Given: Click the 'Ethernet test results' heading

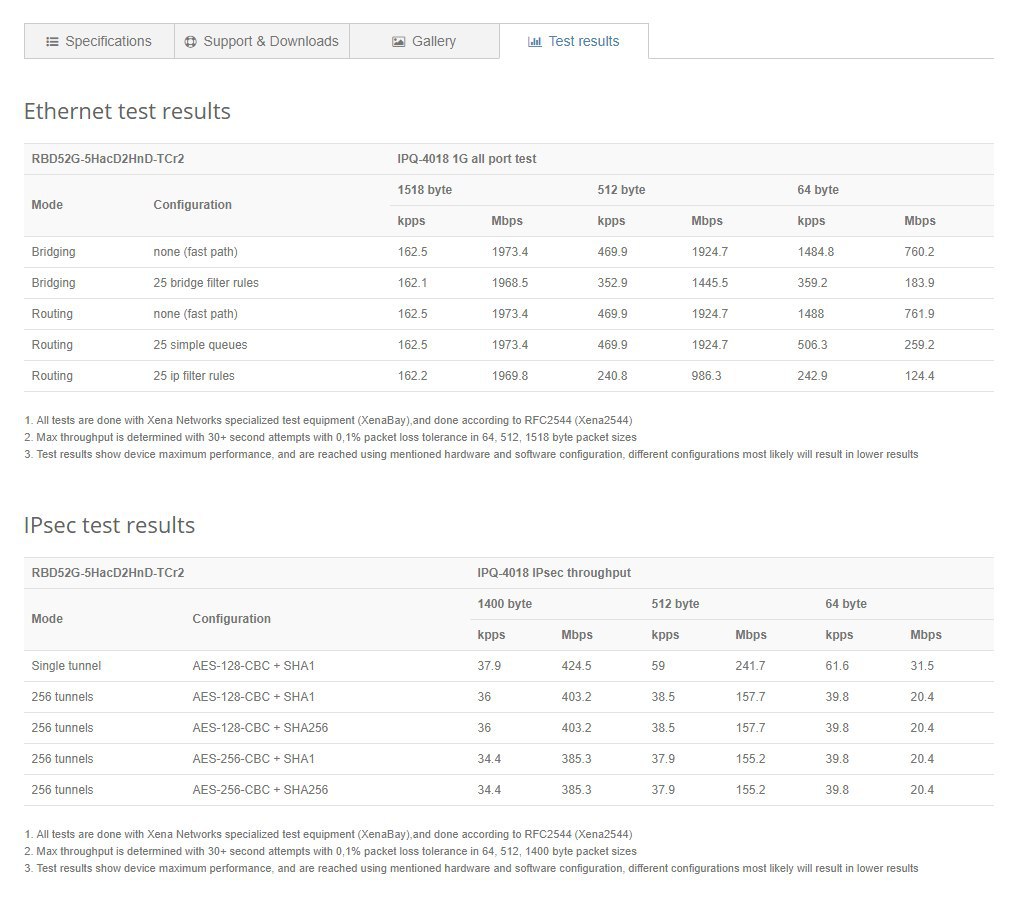Looking at the screenshot, I should (127, 111).
